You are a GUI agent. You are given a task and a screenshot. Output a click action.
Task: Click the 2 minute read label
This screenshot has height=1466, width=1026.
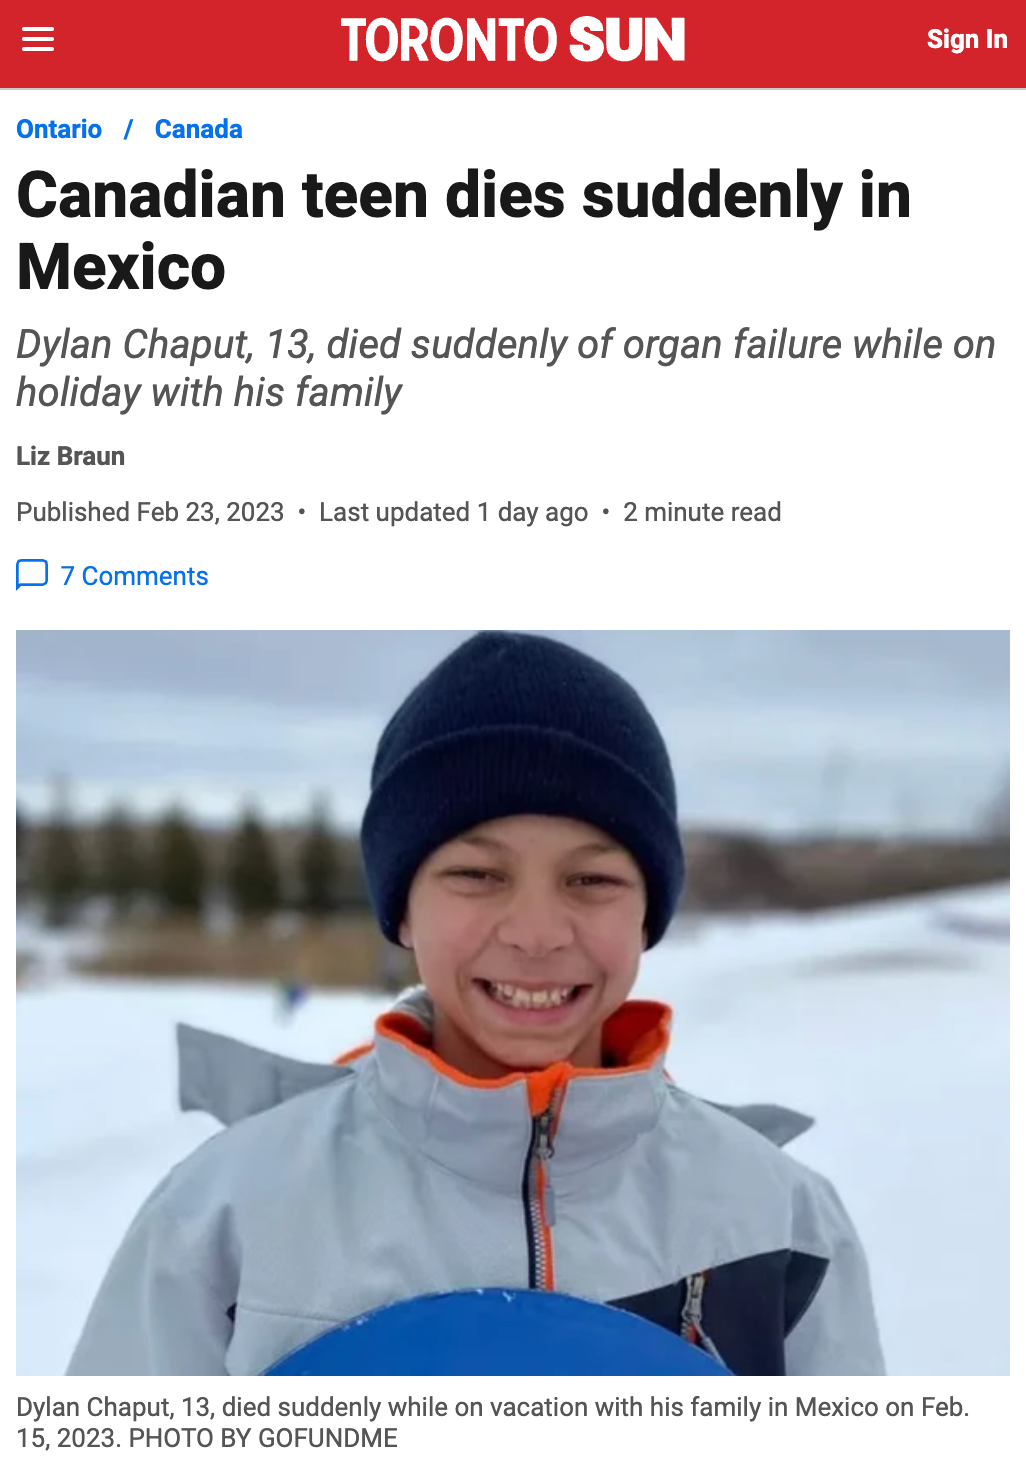(702, 512)
